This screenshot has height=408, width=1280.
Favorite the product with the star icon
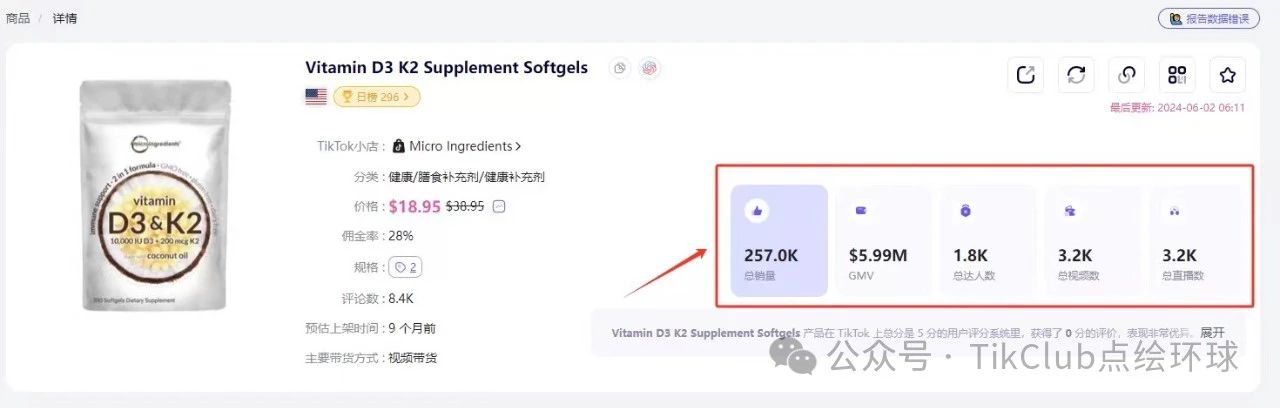(x=1228, y=75)
